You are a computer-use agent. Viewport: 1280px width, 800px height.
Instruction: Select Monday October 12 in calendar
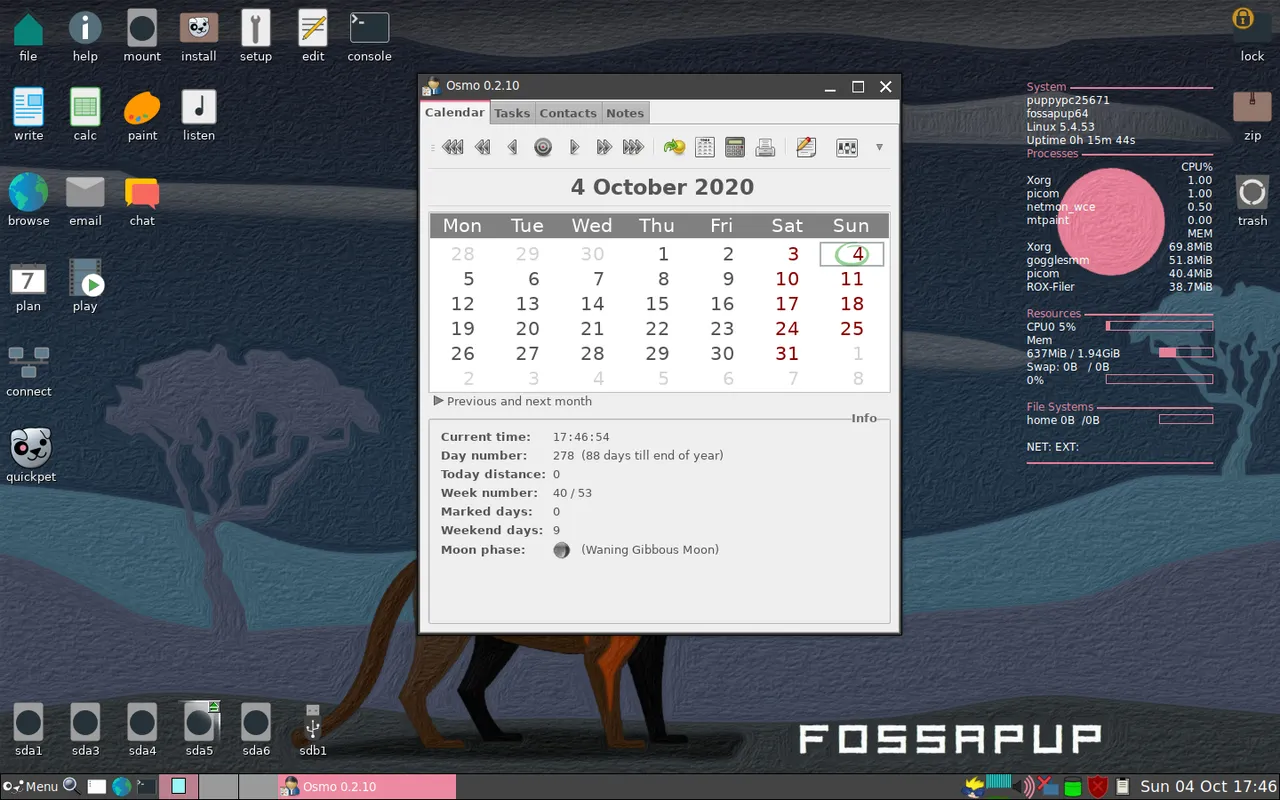[x=462, y=304]
